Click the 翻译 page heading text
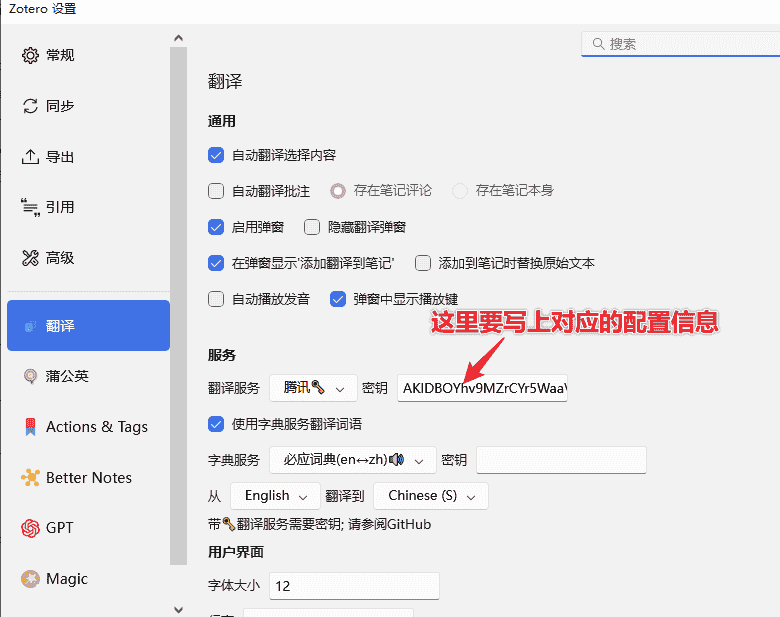Image resolution: width=780 pixels, height=617 pixels. point(225,82)
